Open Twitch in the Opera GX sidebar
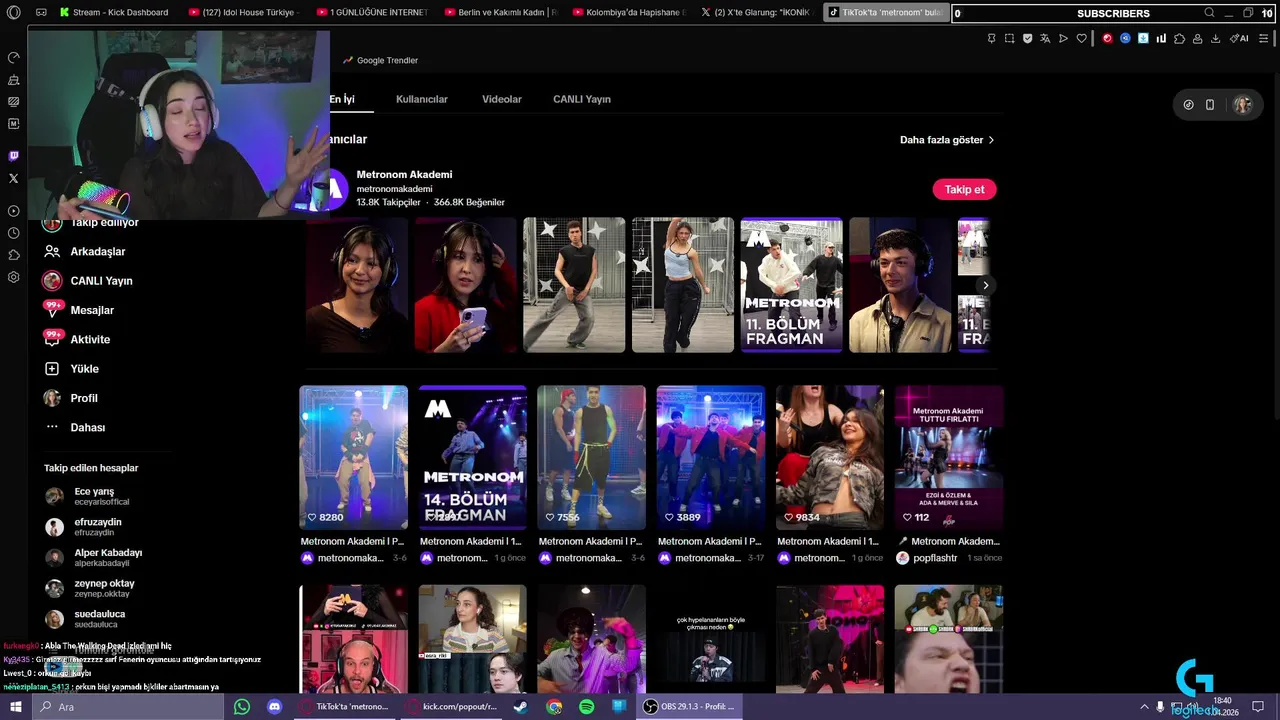Screen dimensions: 1280x720 pos(13,156)
